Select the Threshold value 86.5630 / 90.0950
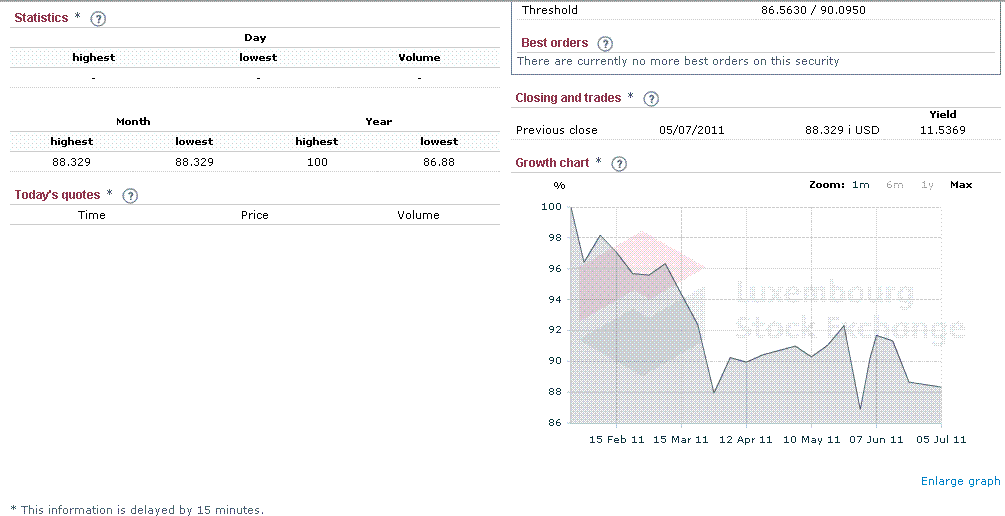This screenshot has width=1005, height=516. [813, 10]
